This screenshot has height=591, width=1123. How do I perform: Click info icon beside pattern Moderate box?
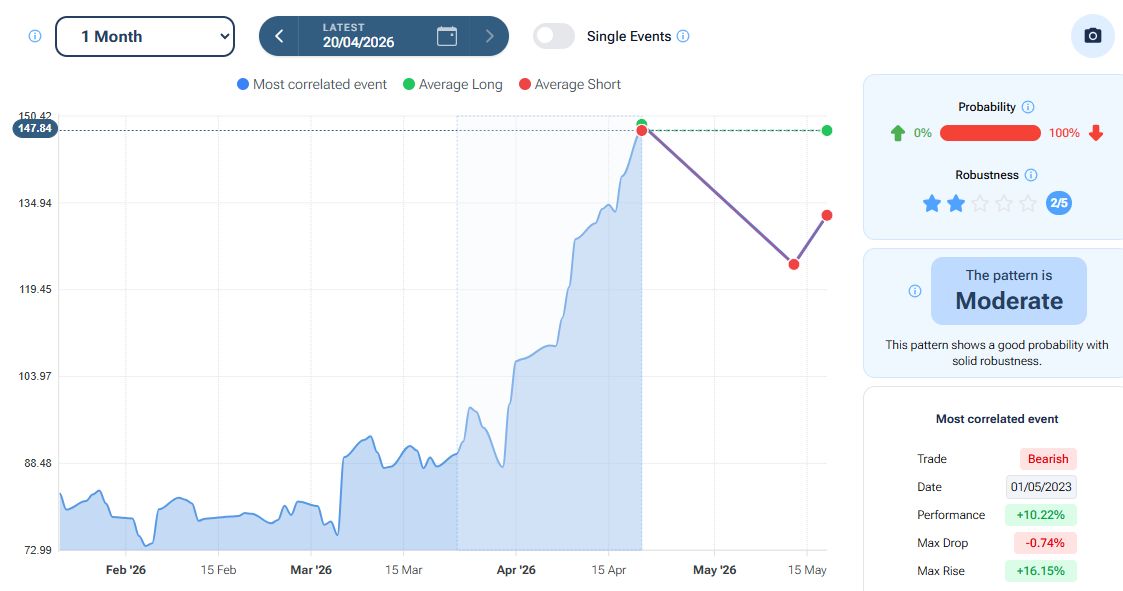coord(914,291)
